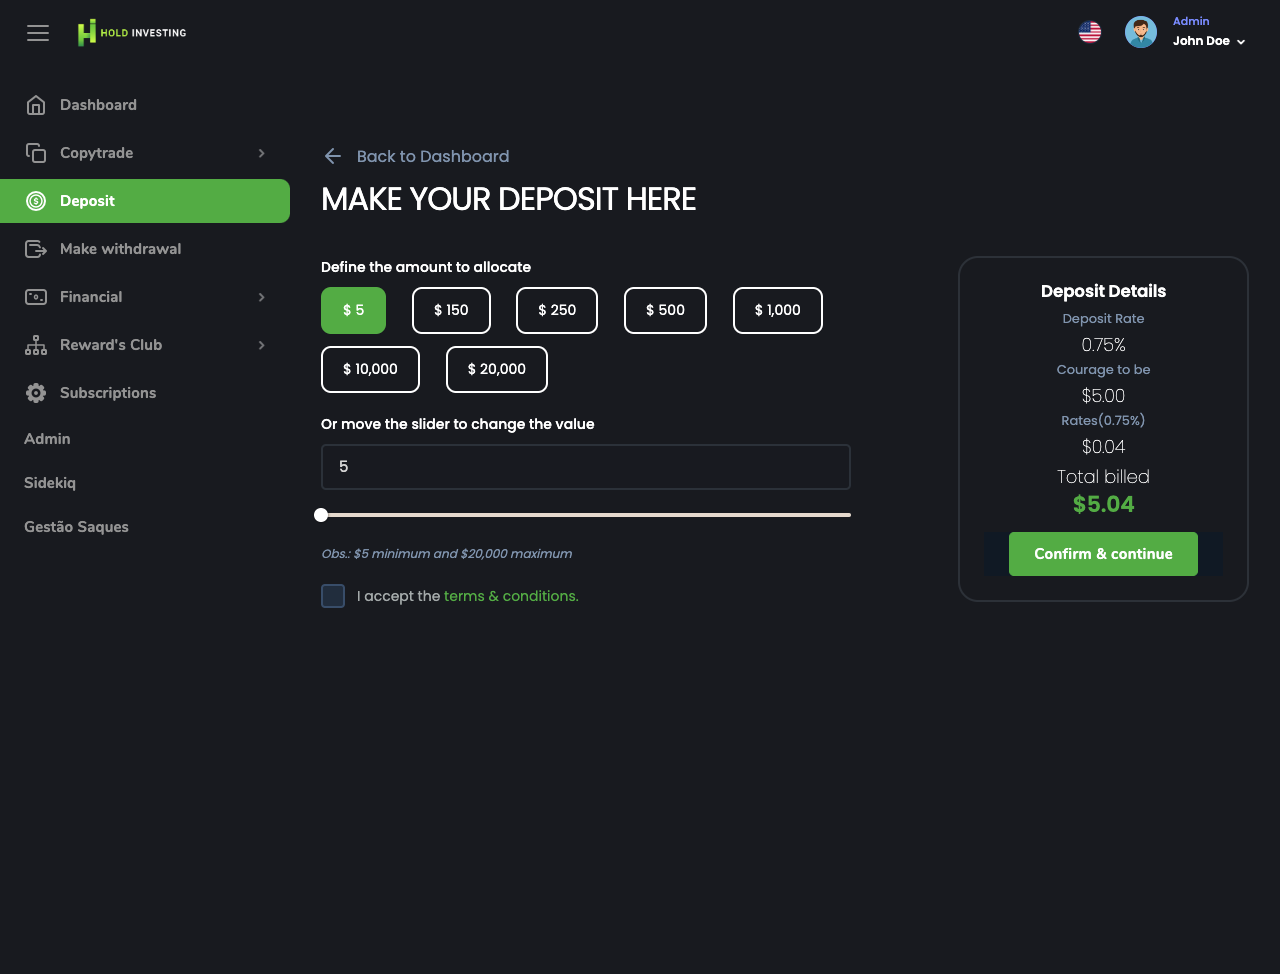This screenshot has width=1280, height=974.
Task: Click the deposit amount slider handle
Action: 321,515
